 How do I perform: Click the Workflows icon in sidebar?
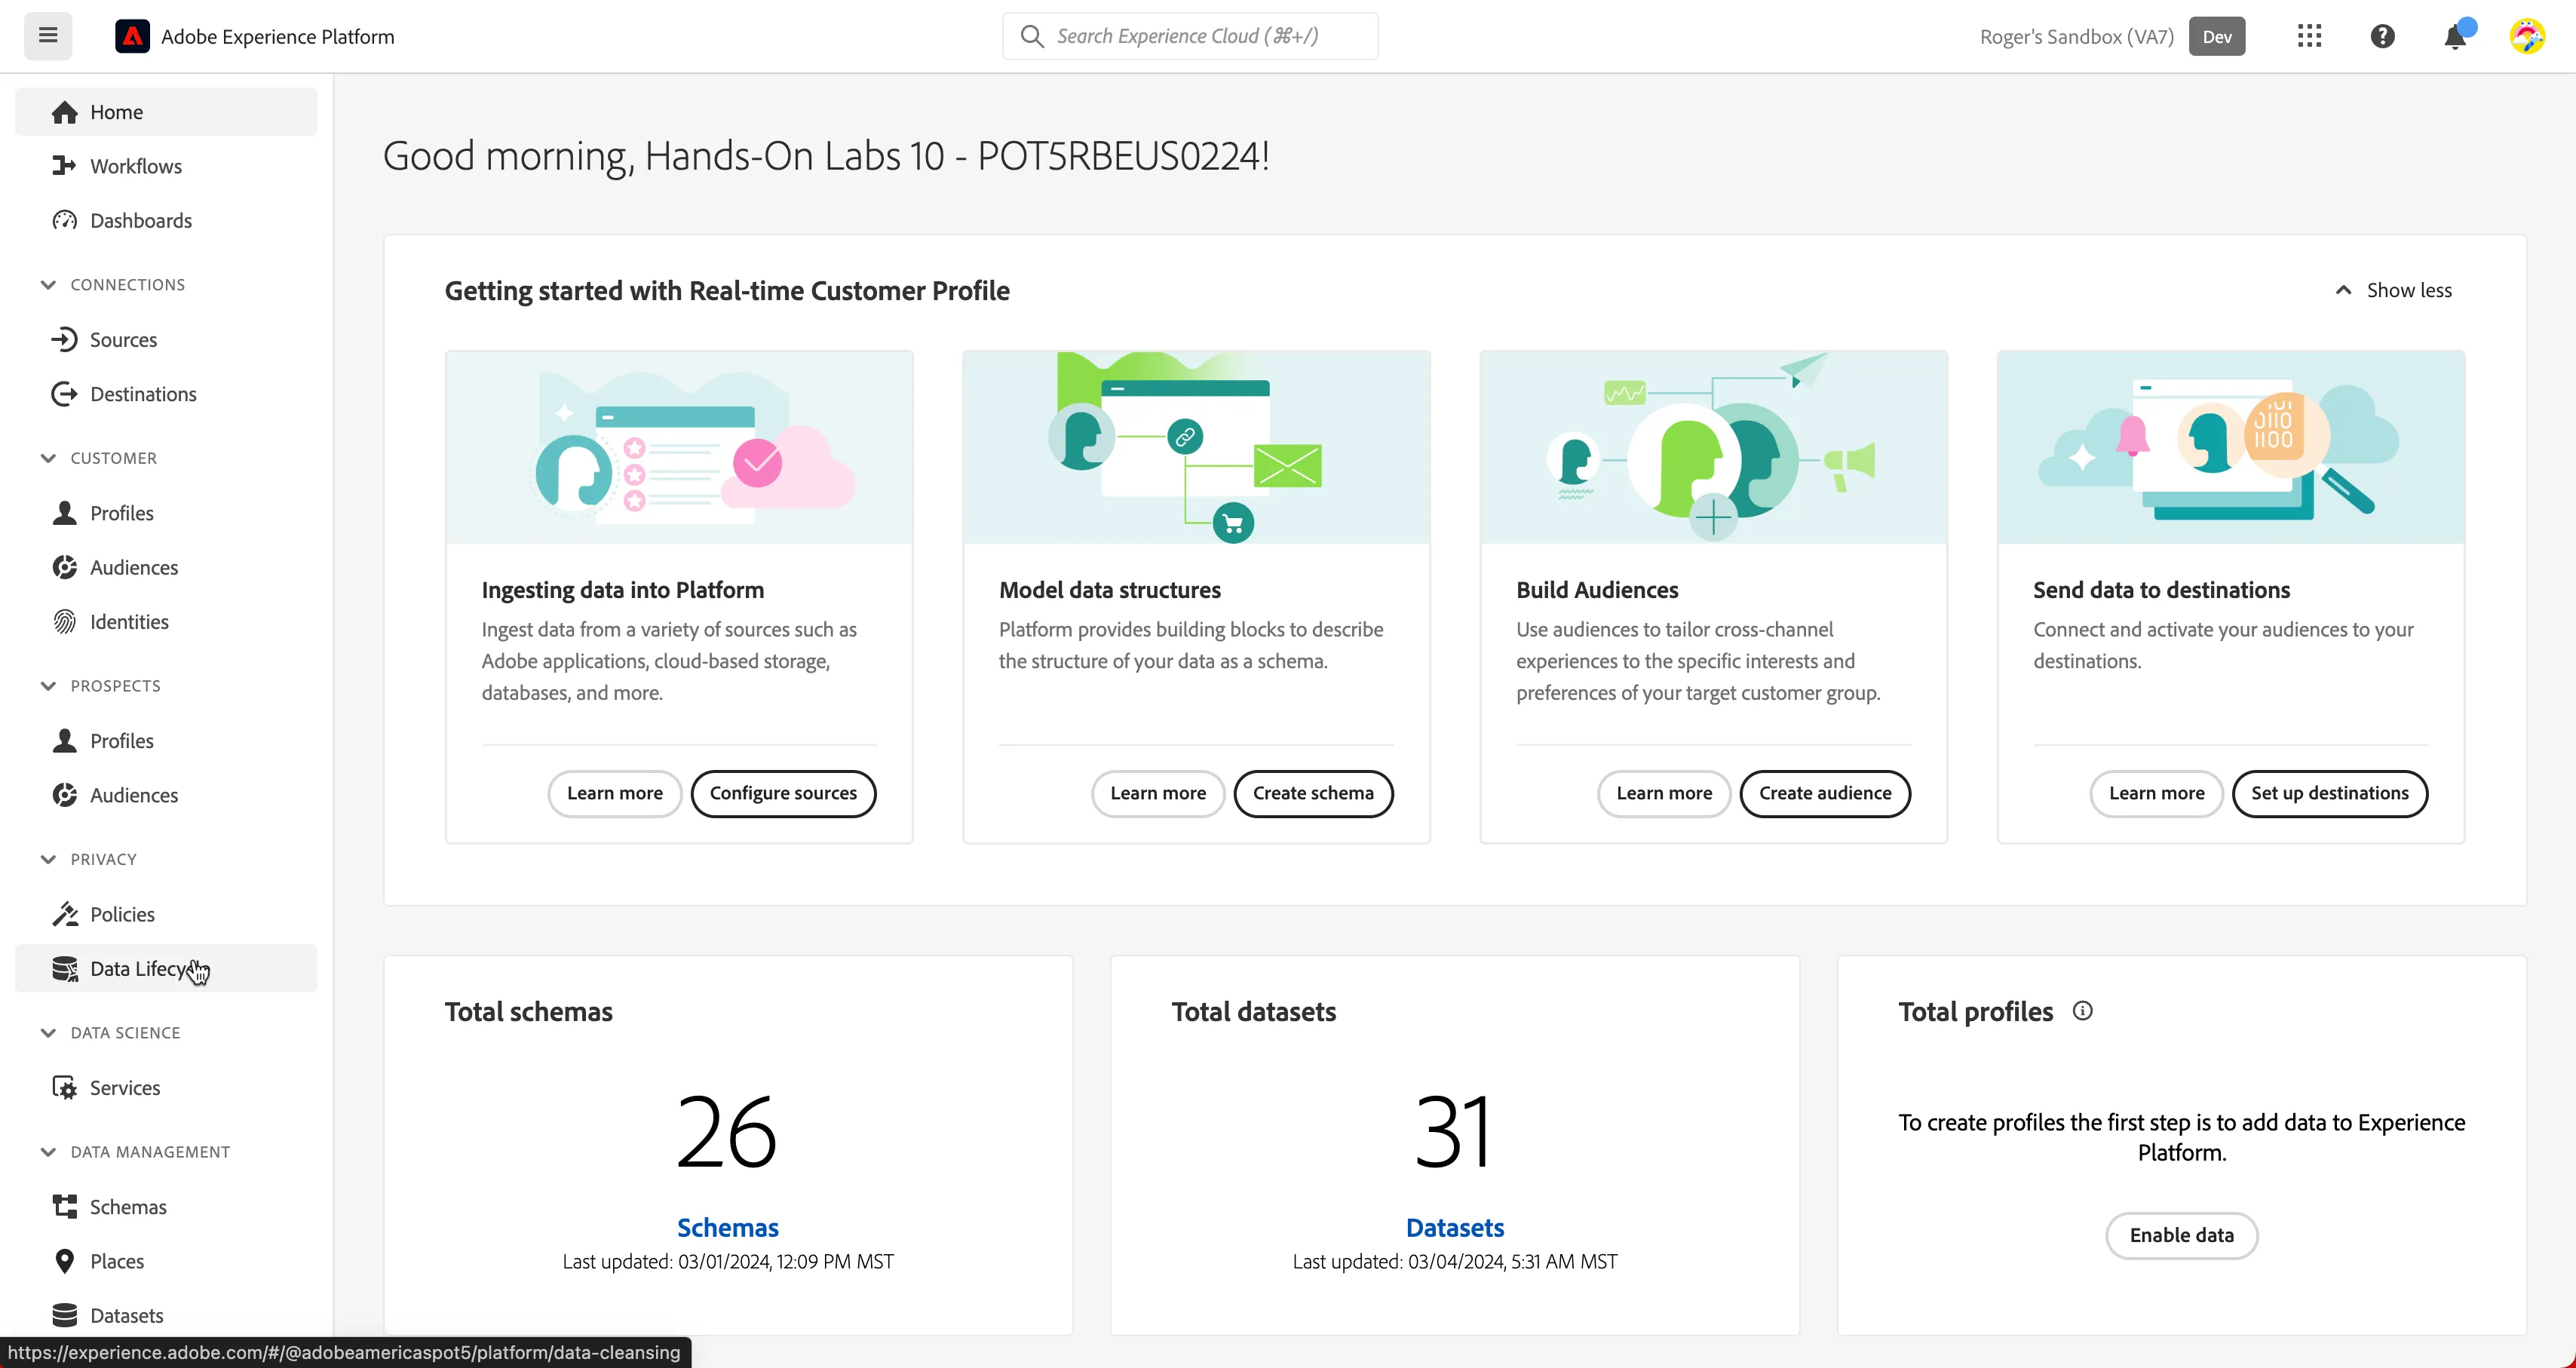click(64, 166)
